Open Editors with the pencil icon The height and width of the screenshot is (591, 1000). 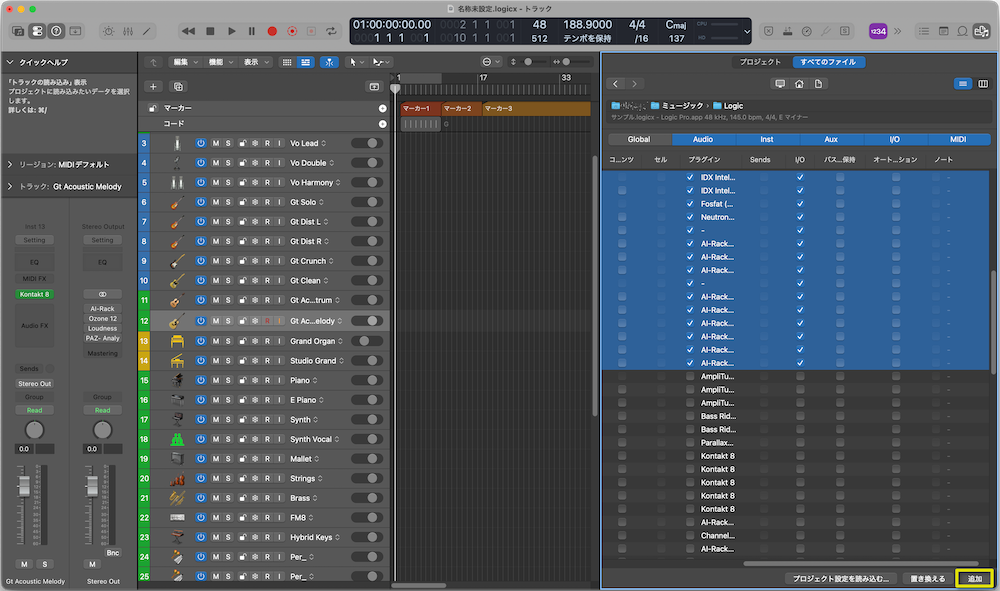(147, 31)
